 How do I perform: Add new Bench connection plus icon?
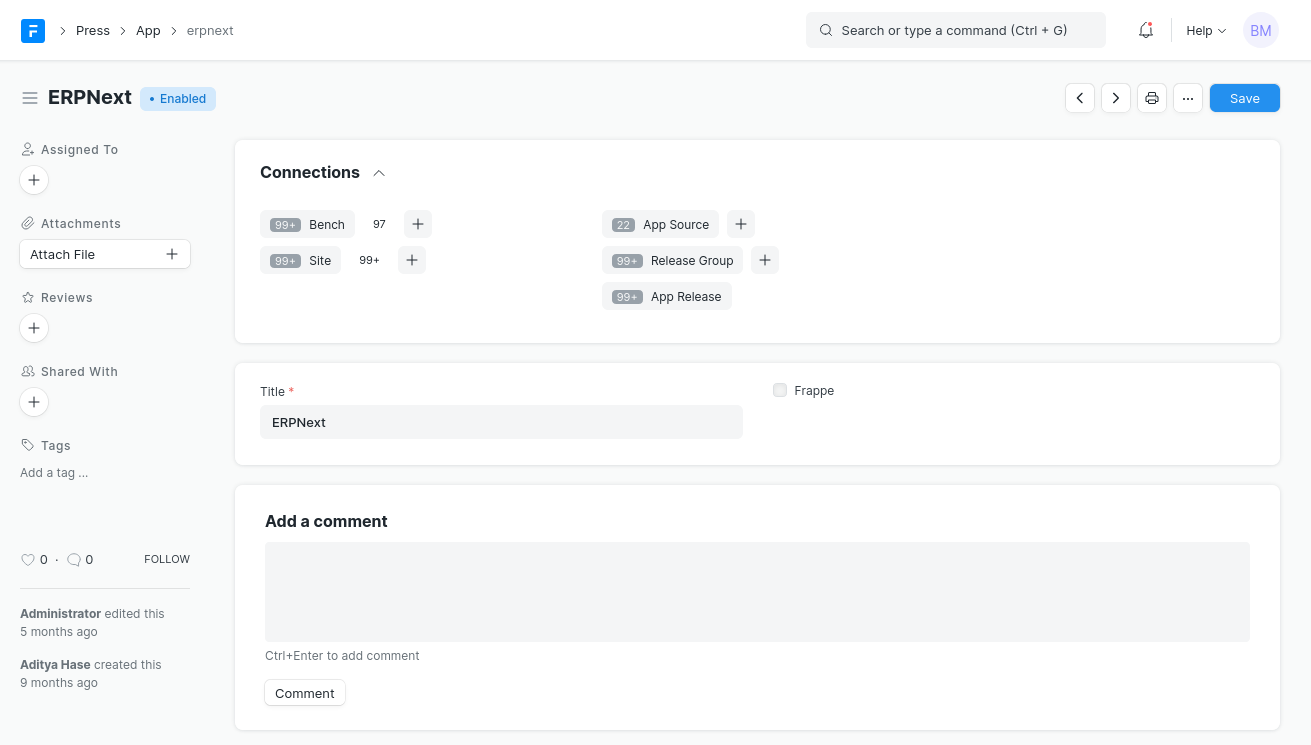click(418, 224)
